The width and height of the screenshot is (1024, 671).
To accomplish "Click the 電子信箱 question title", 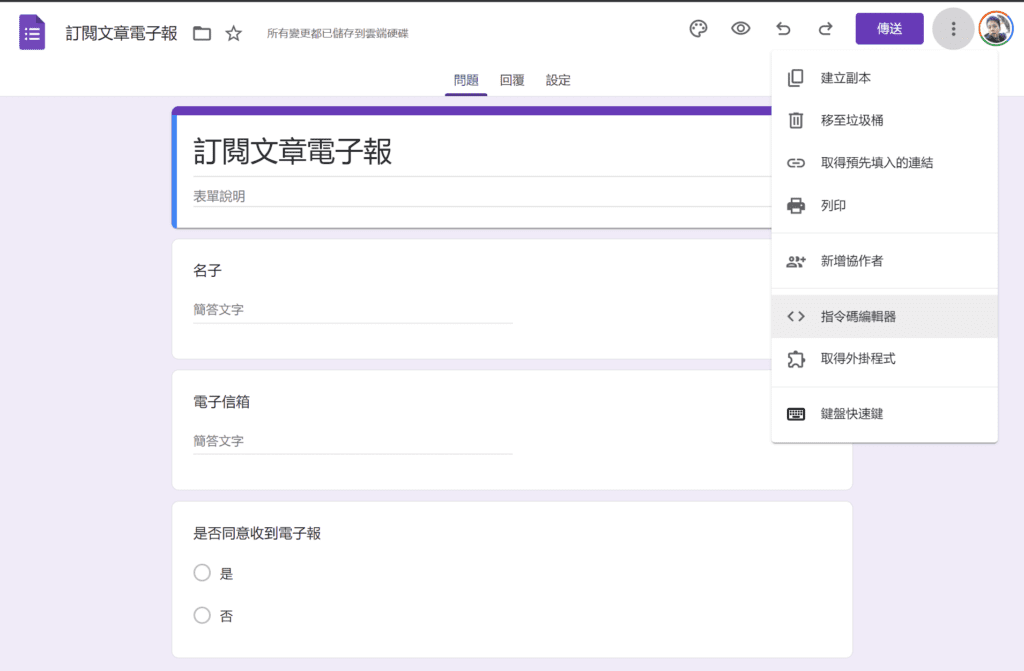I will [x=221, y=402].
